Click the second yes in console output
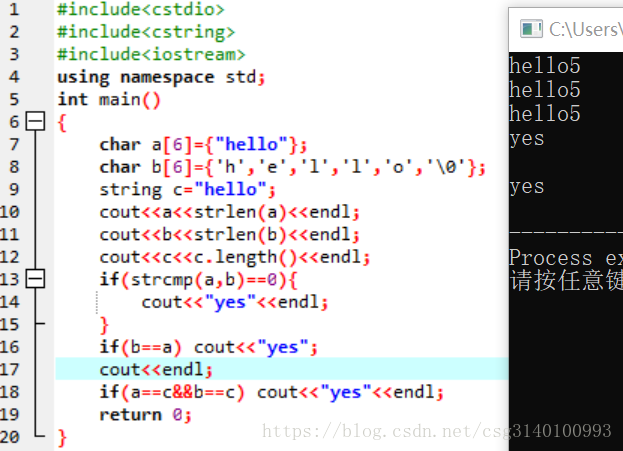 [527, 188]
